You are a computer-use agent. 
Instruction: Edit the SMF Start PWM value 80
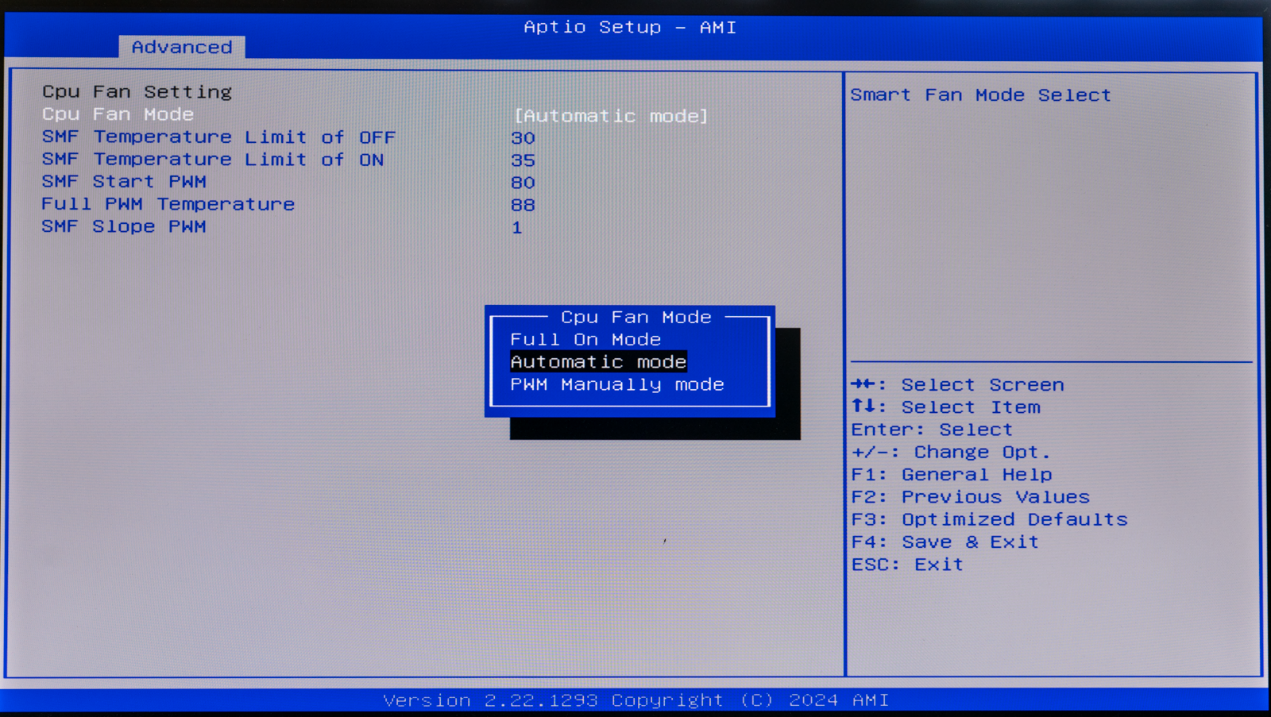click(523, 183)
